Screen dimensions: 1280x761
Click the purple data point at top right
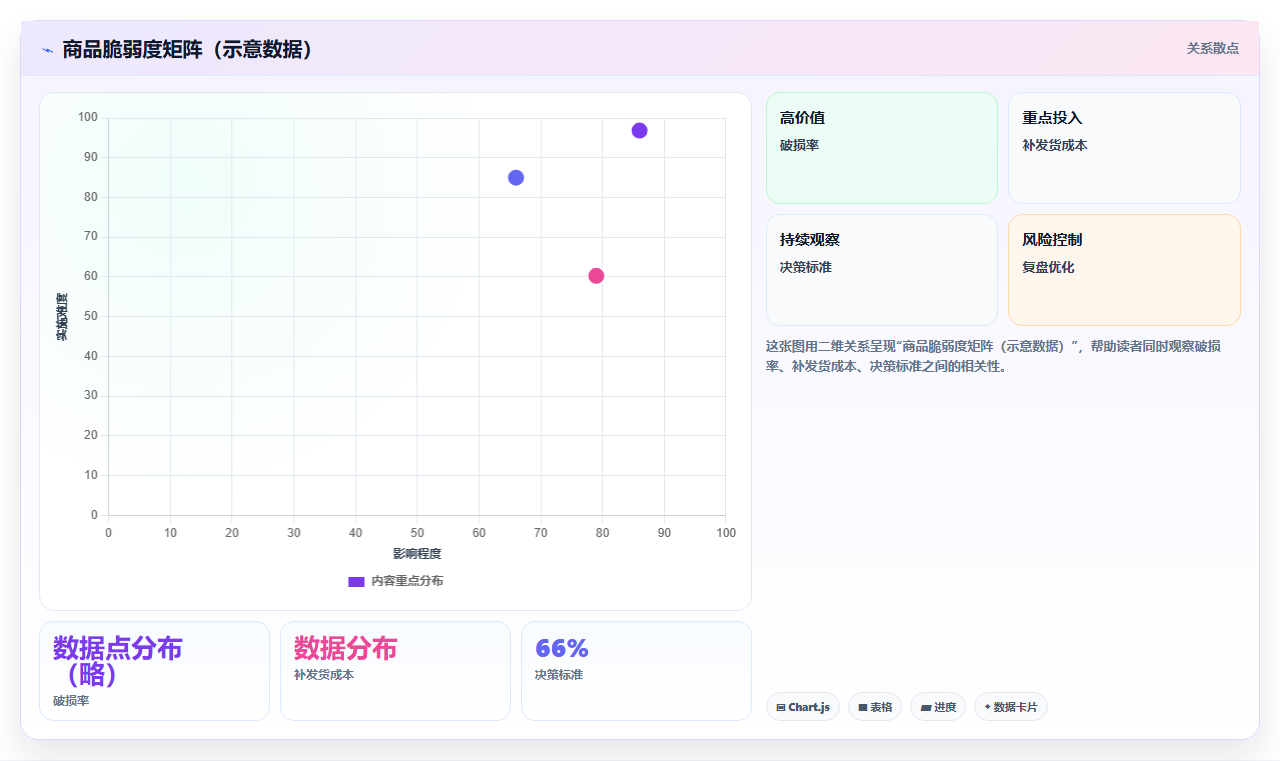[639, 131]
